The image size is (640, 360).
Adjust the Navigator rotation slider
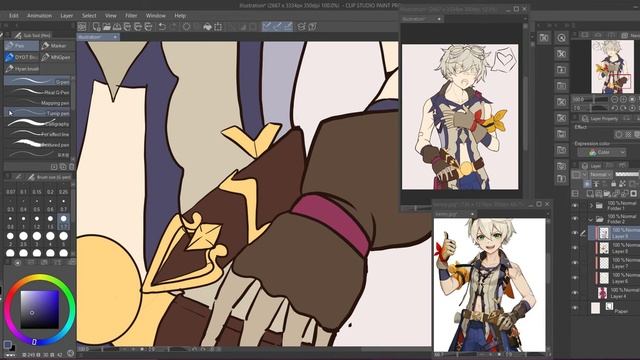pyautogui.click(x=597, y=108)
